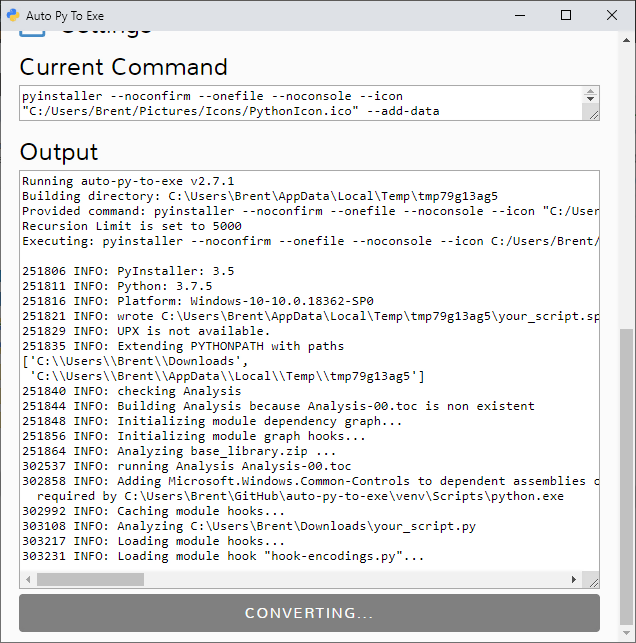Image resolution: width=636 pixels, height=643 pixels.
Task: Click the Output heading
Action: pos(59,152)
